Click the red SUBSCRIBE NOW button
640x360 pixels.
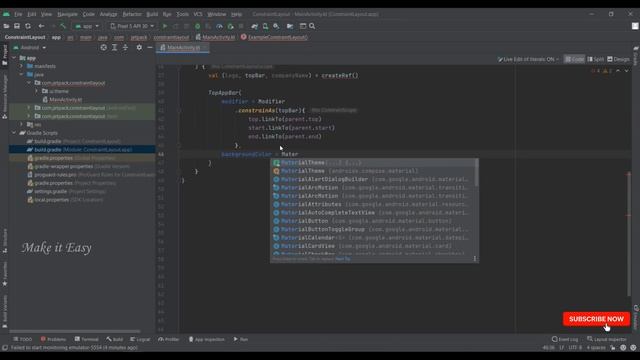(596, 319)
